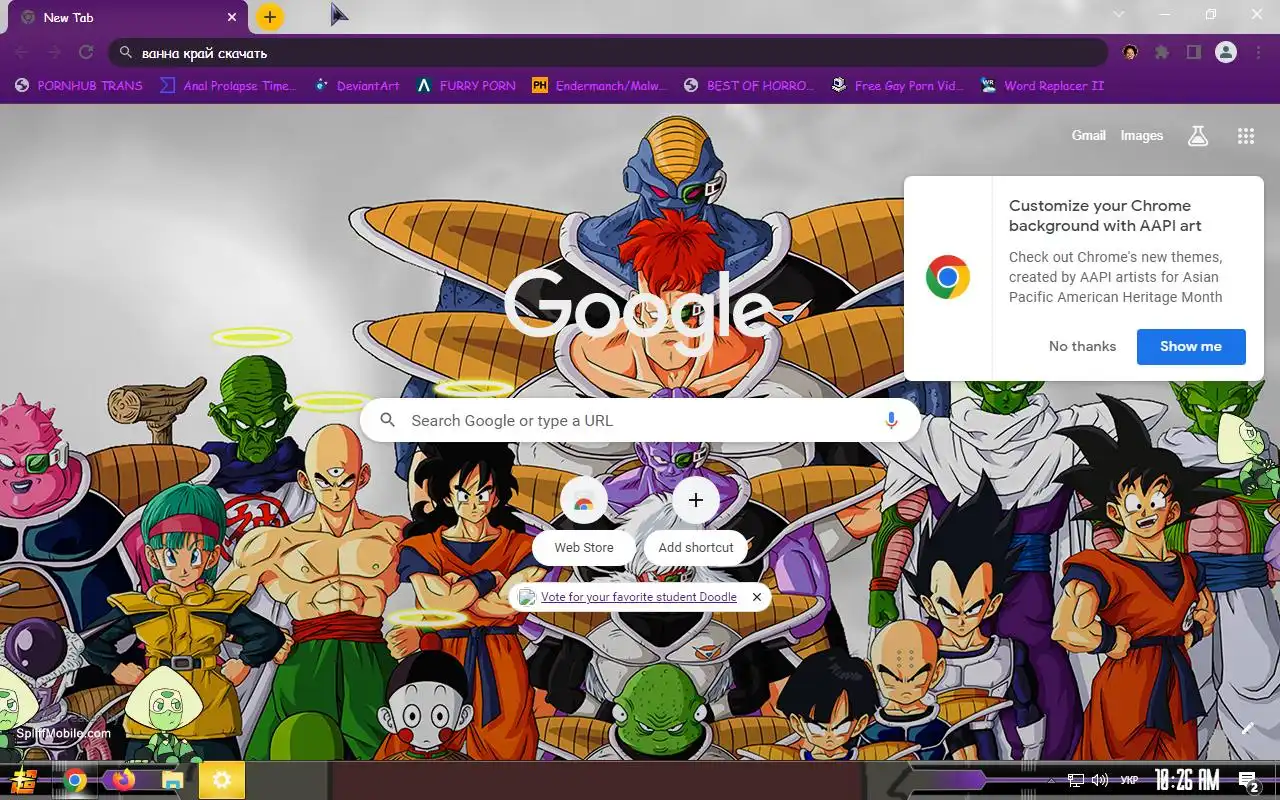Open the Word Replacer II bookmark
The height and width of the screenshot is (800, 1280).
1042,86
